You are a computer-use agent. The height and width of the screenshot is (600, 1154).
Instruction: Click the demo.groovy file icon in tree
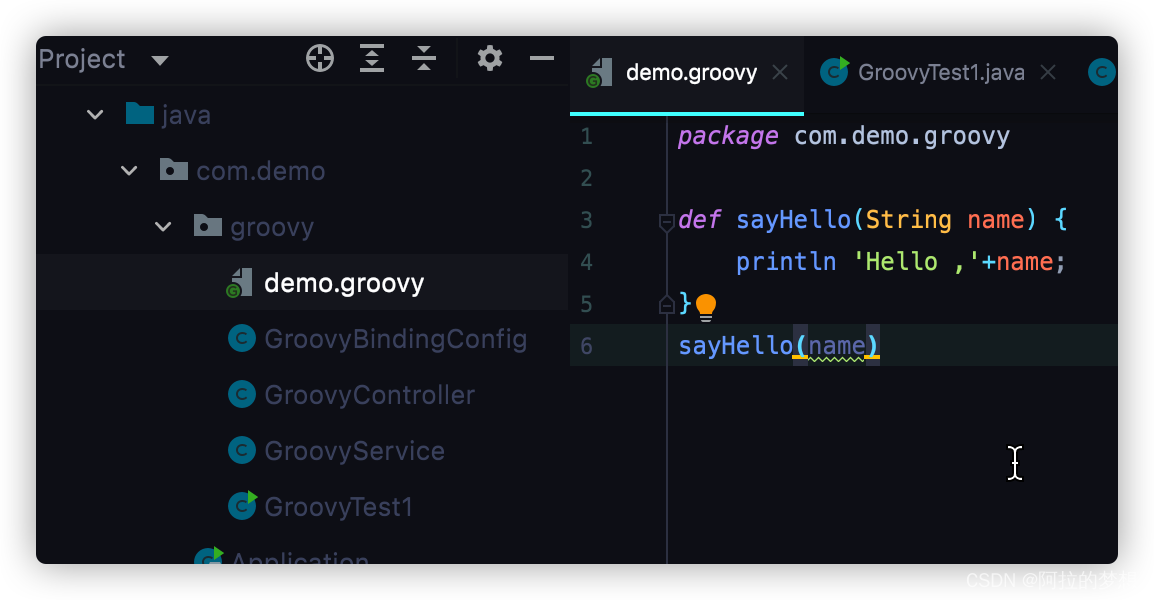(x=239, y=283)
